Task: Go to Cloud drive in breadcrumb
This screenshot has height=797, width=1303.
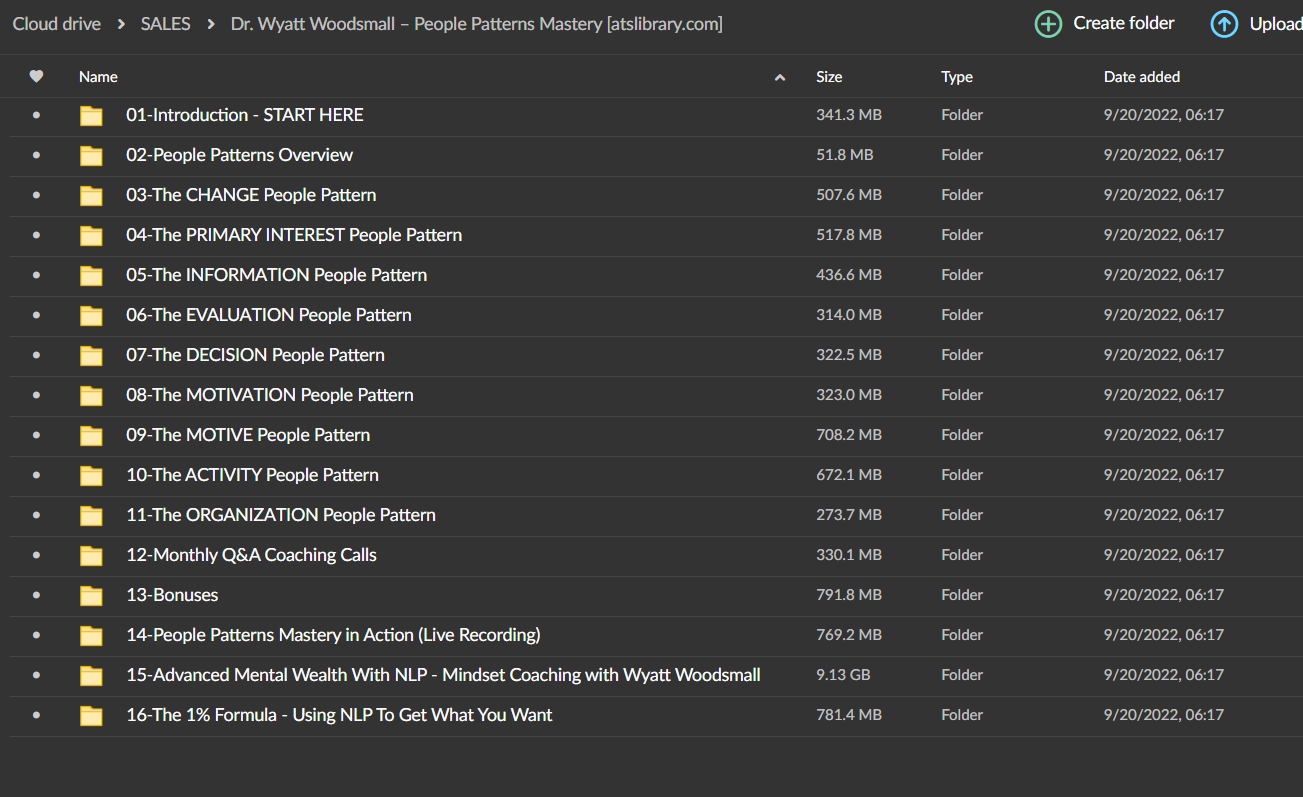Action: 57,23
